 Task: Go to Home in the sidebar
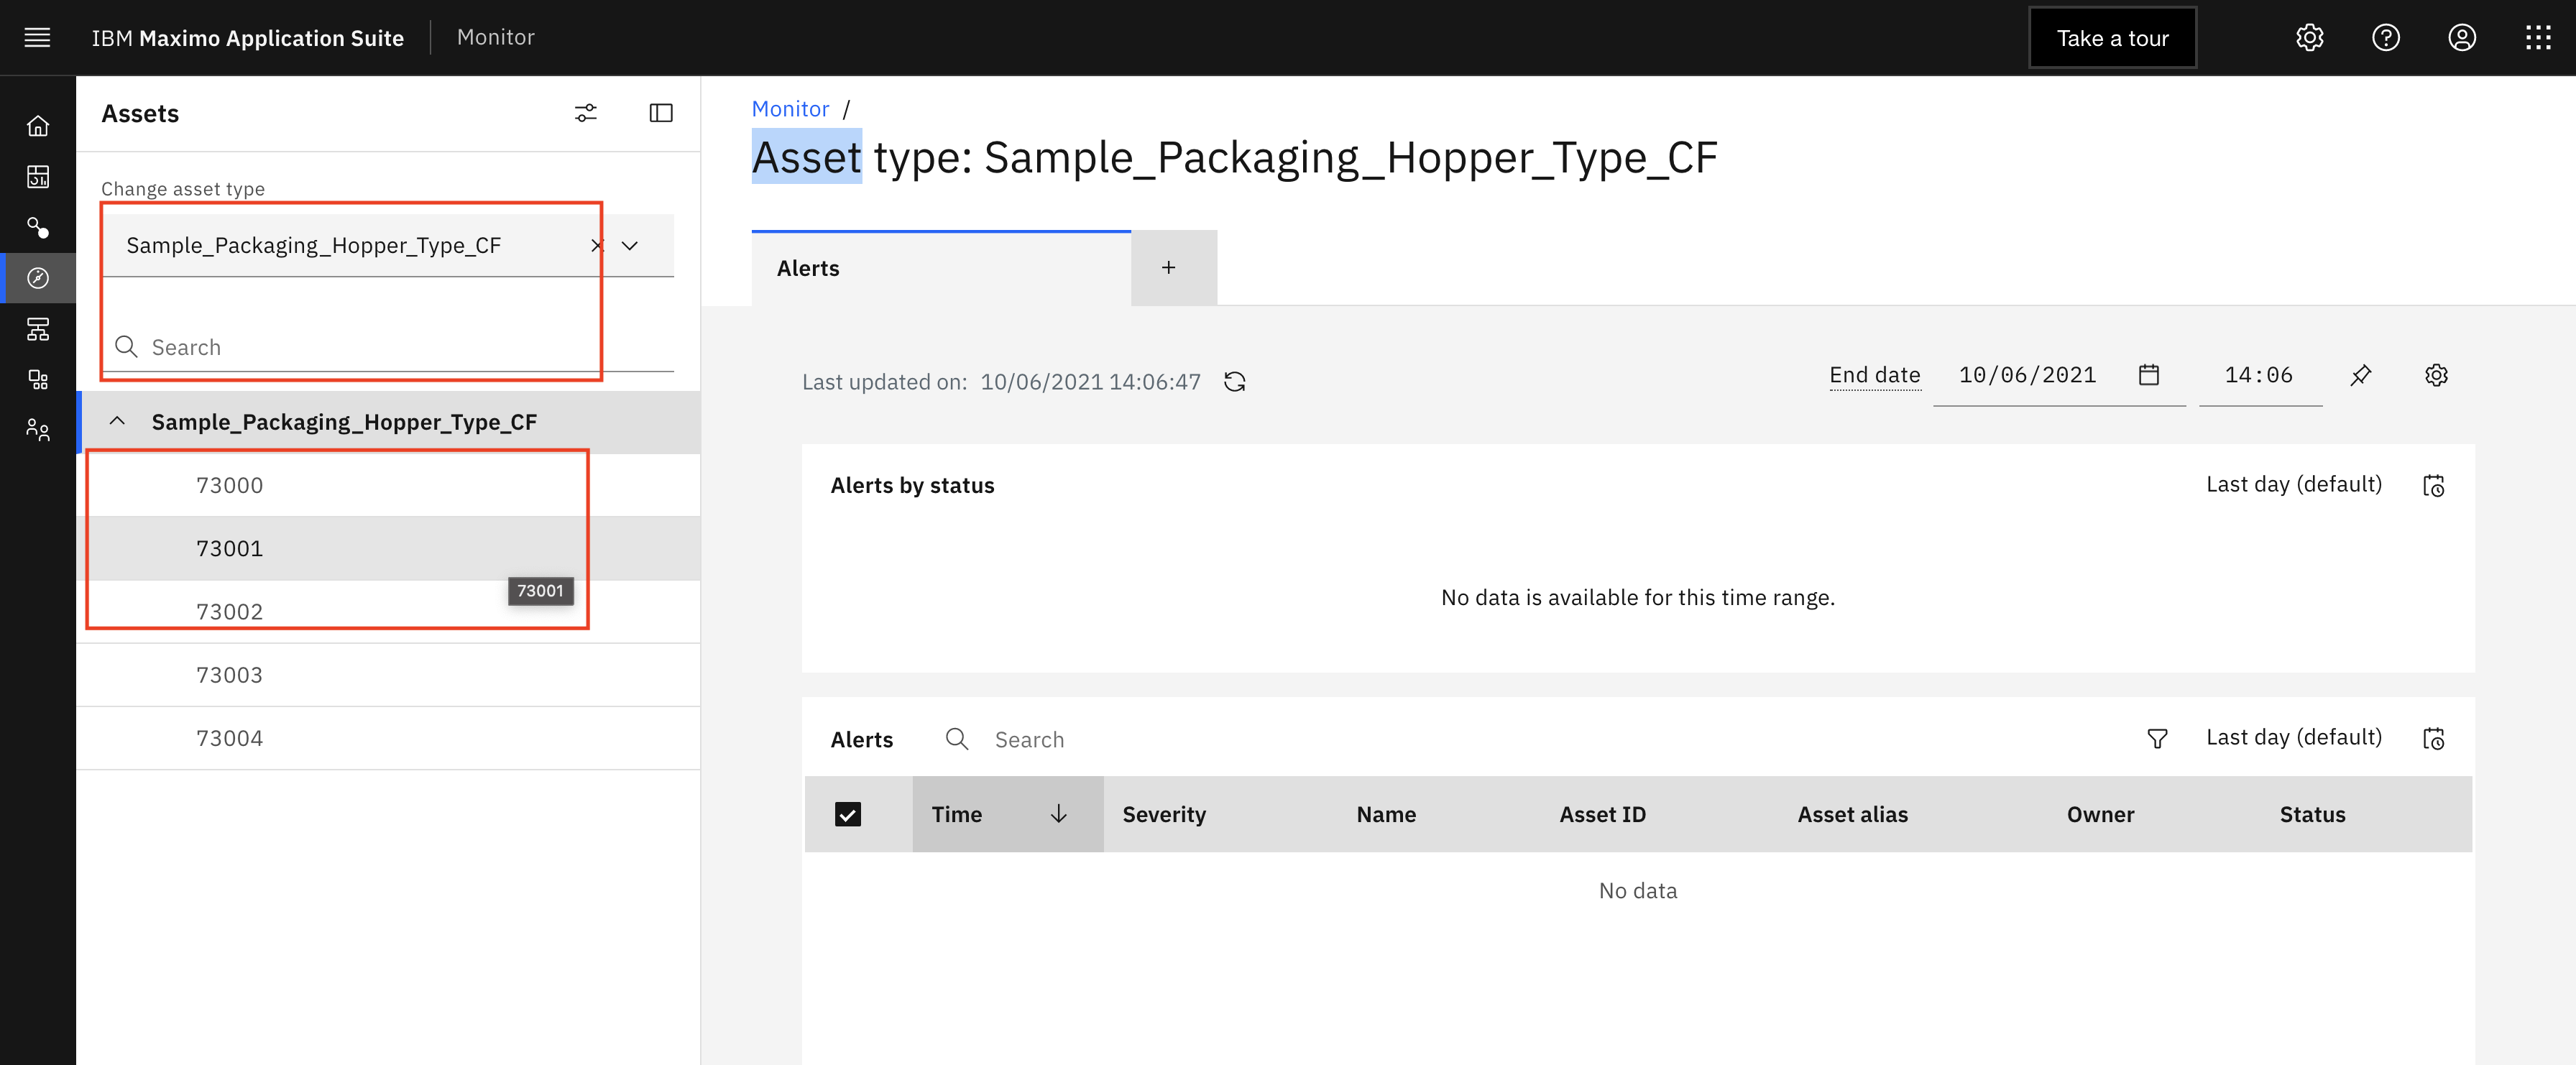click(37, 126)
